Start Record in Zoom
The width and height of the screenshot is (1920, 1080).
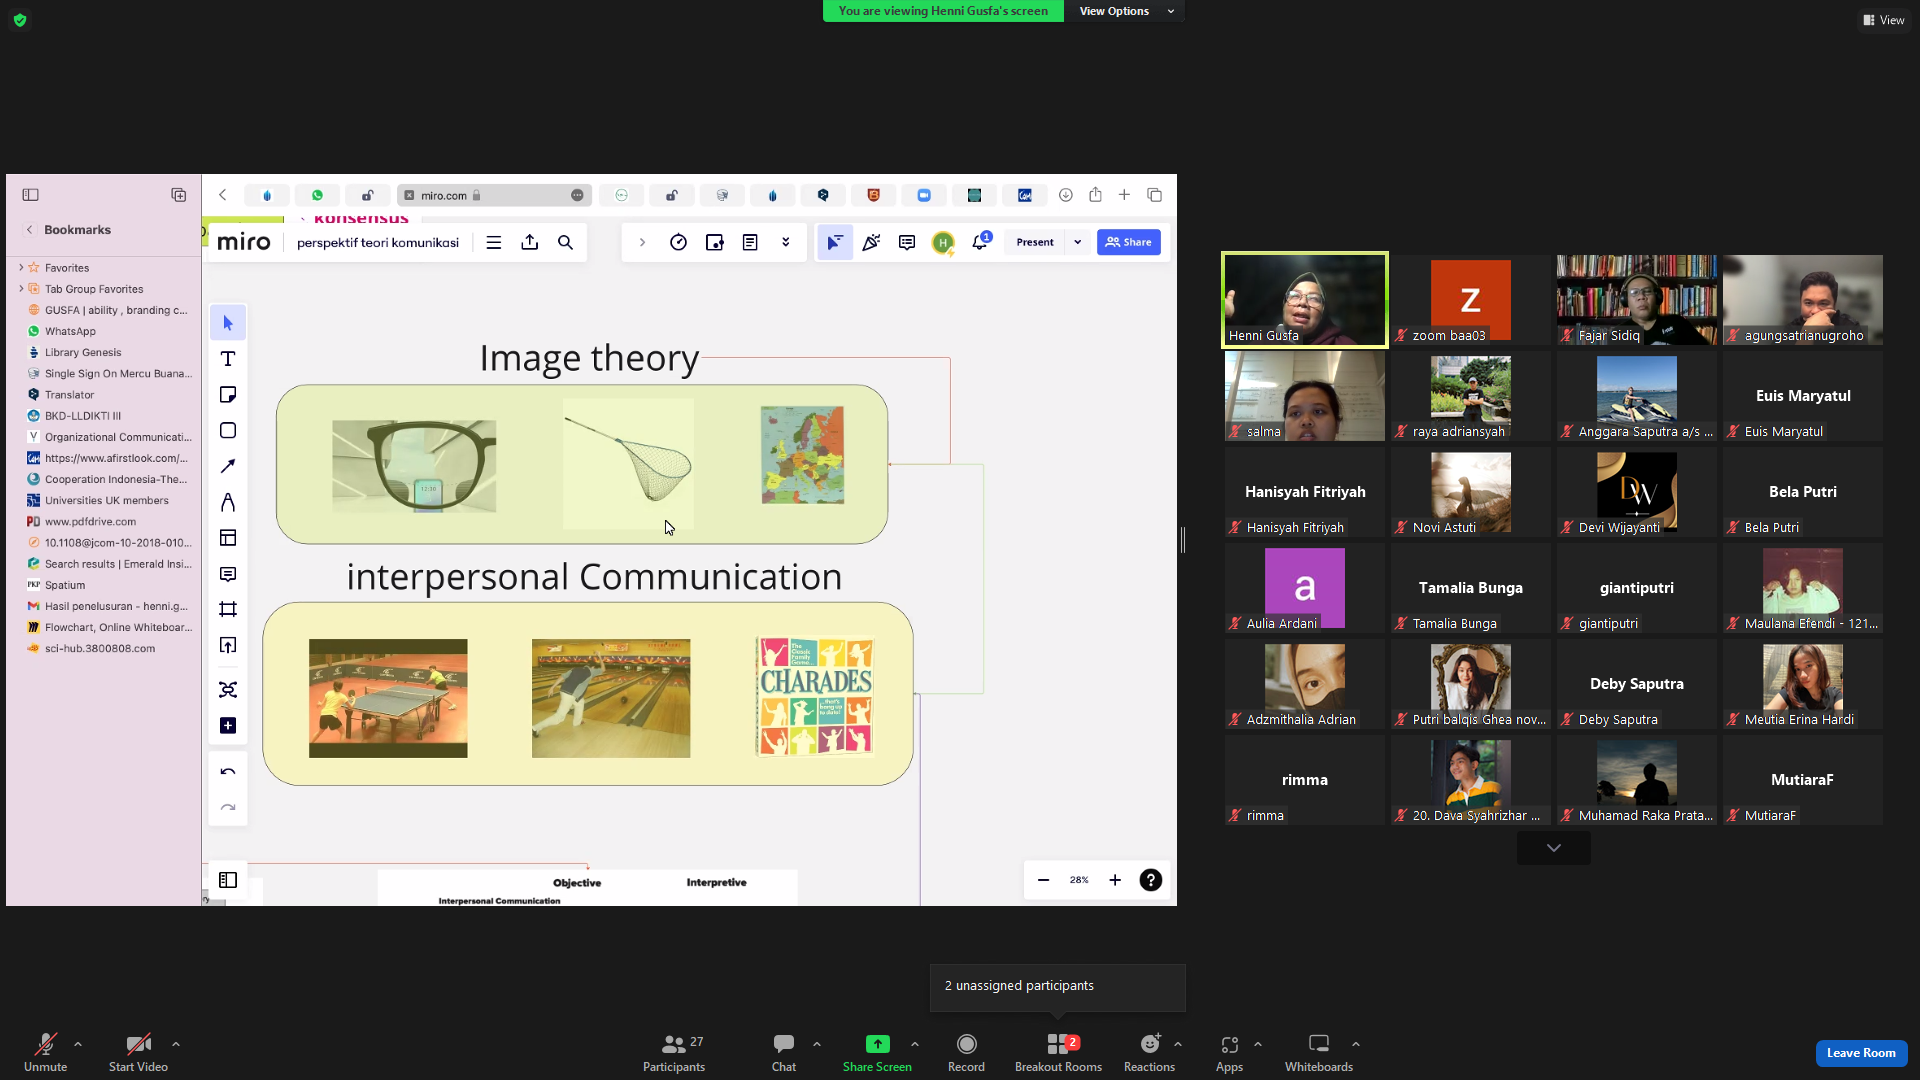tap(966, 1052)
